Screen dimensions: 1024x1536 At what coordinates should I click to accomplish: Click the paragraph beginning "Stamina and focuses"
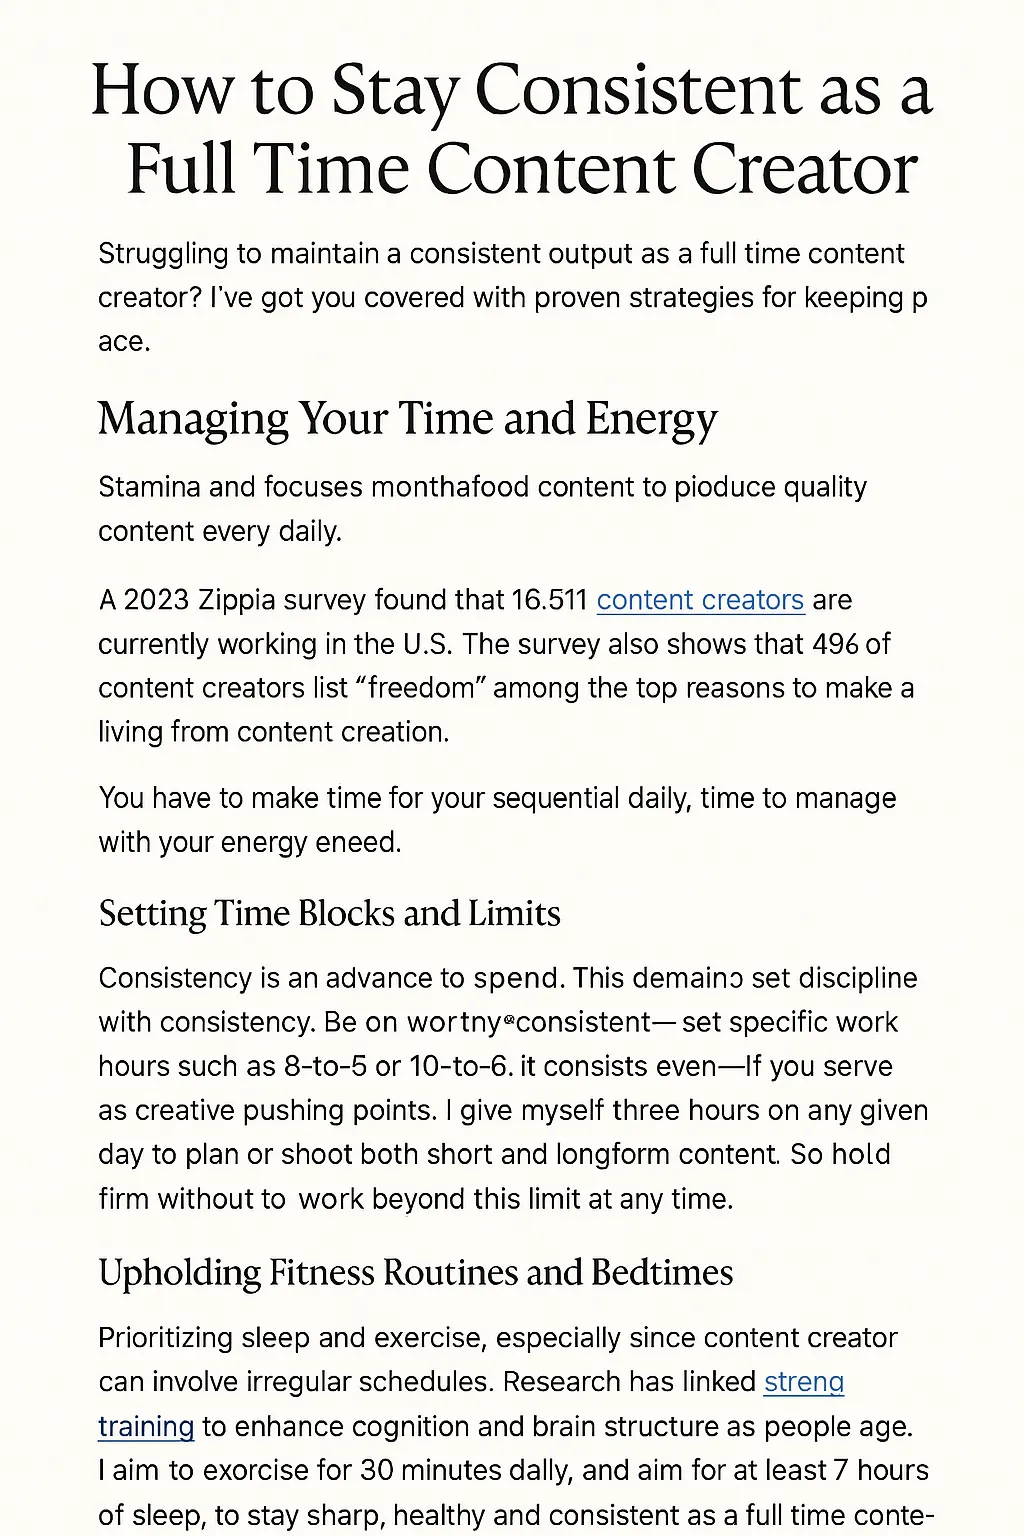pyautogui.click(x=482, y=509)
